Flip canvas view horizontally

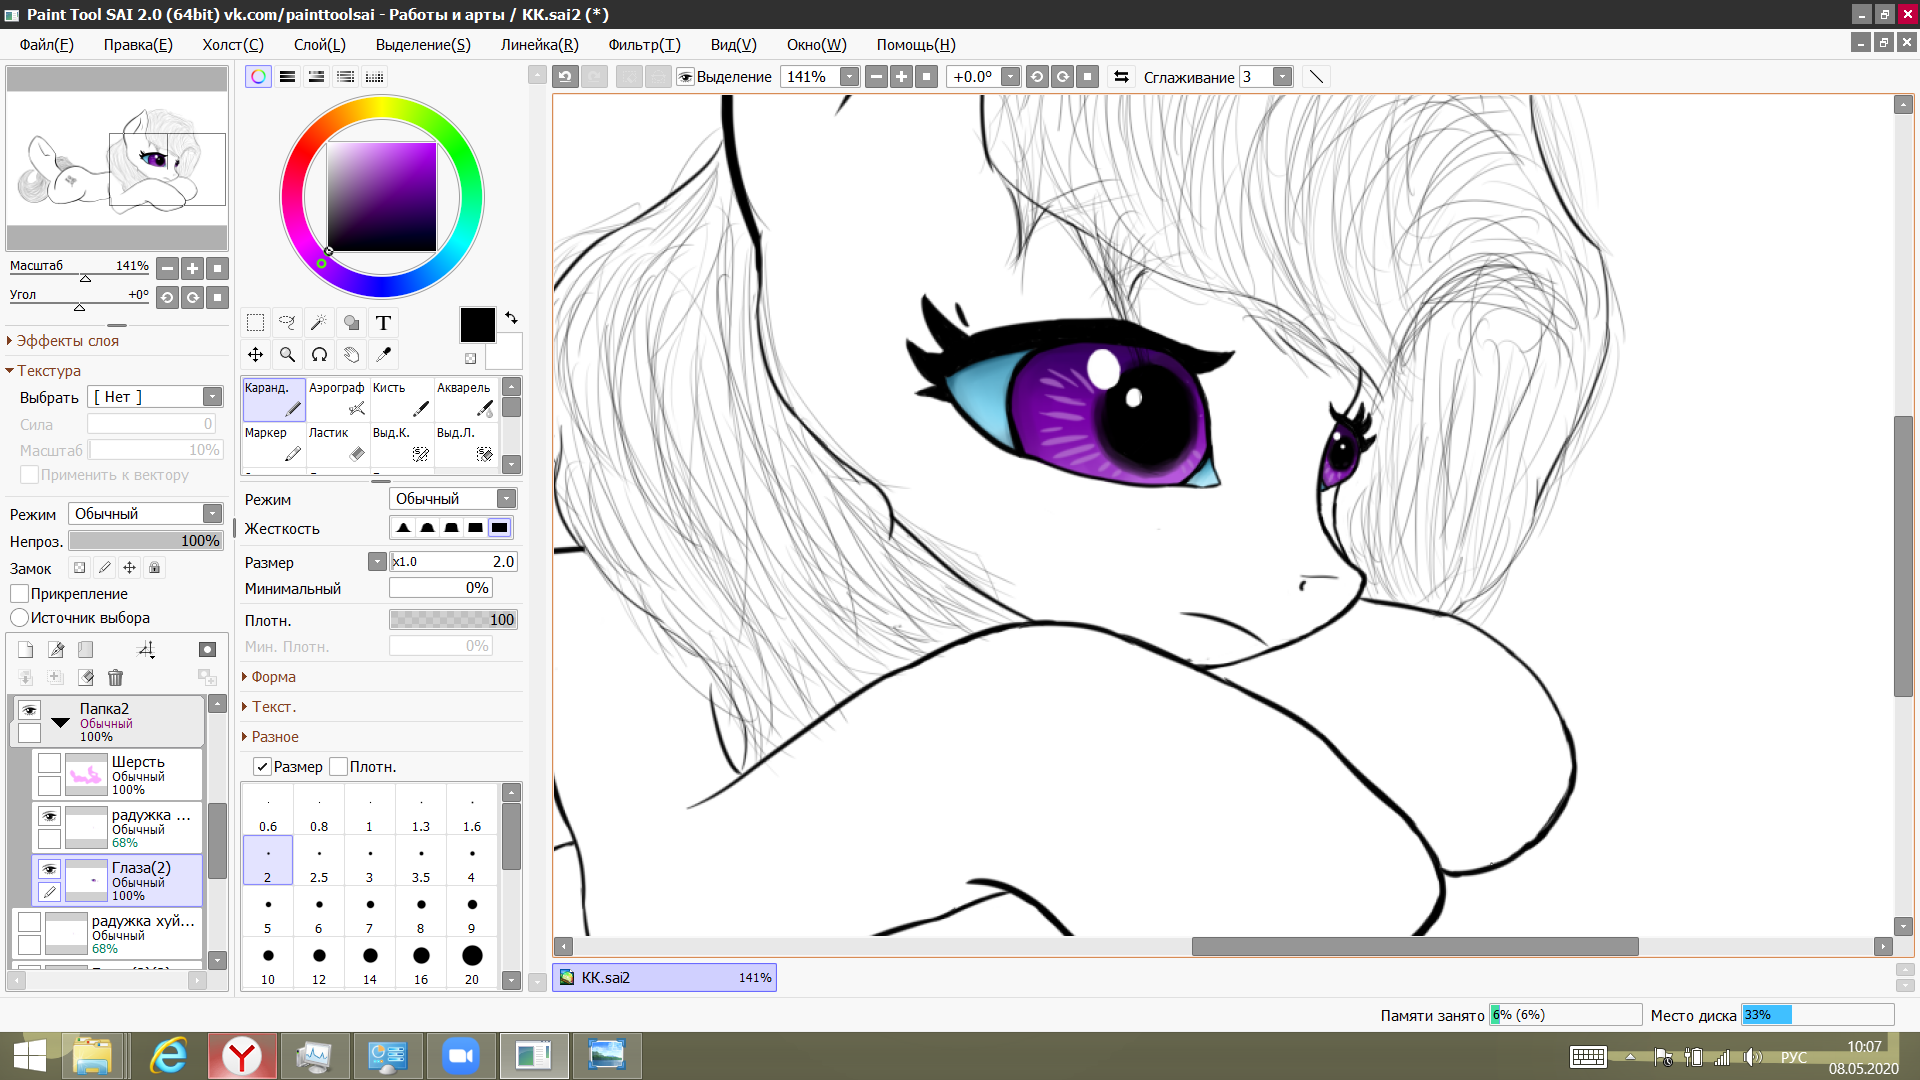coord(1121,77)
